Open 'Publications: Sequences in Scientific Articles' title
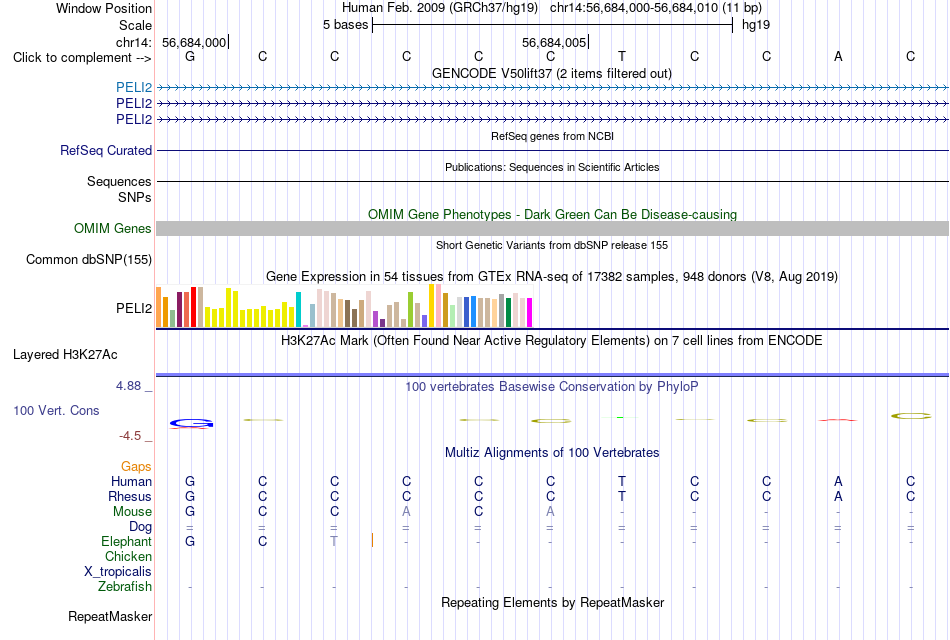 [552, 167]
